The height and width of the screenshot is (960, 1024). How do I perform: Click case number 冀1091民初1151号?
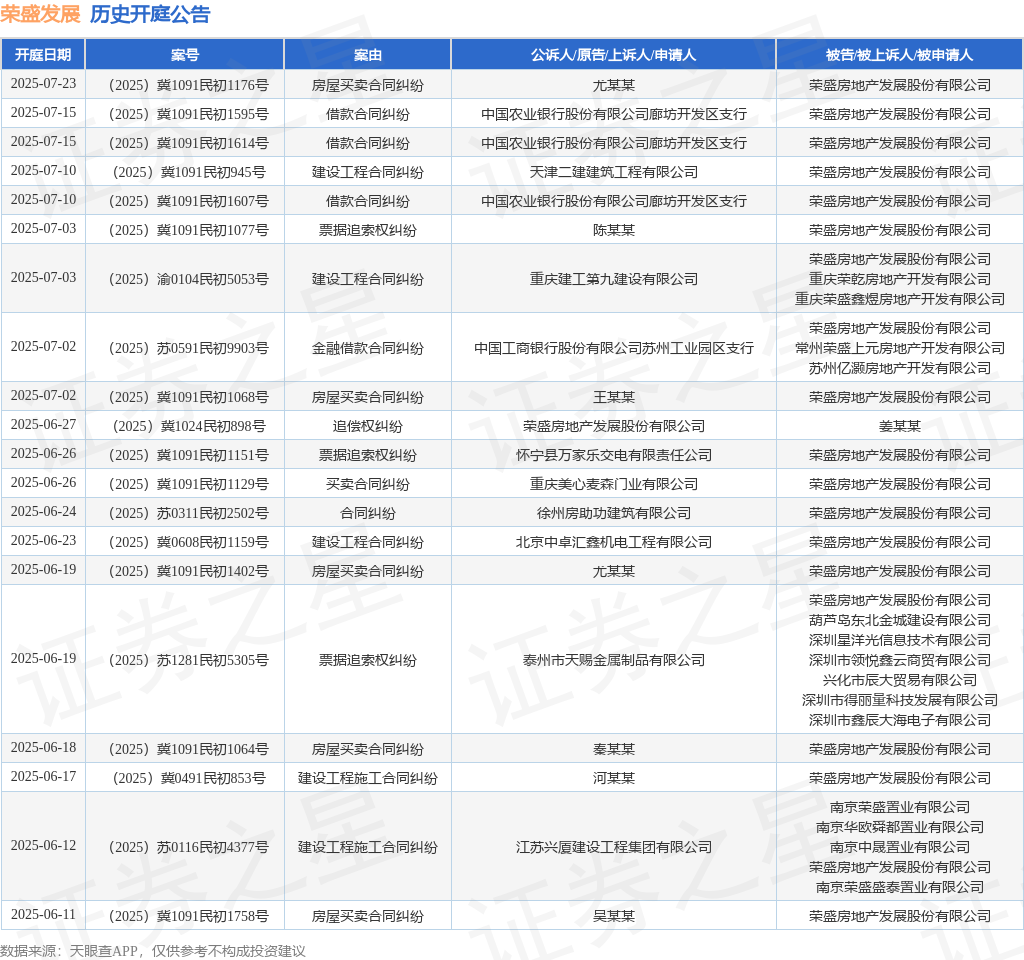[212, 455]
